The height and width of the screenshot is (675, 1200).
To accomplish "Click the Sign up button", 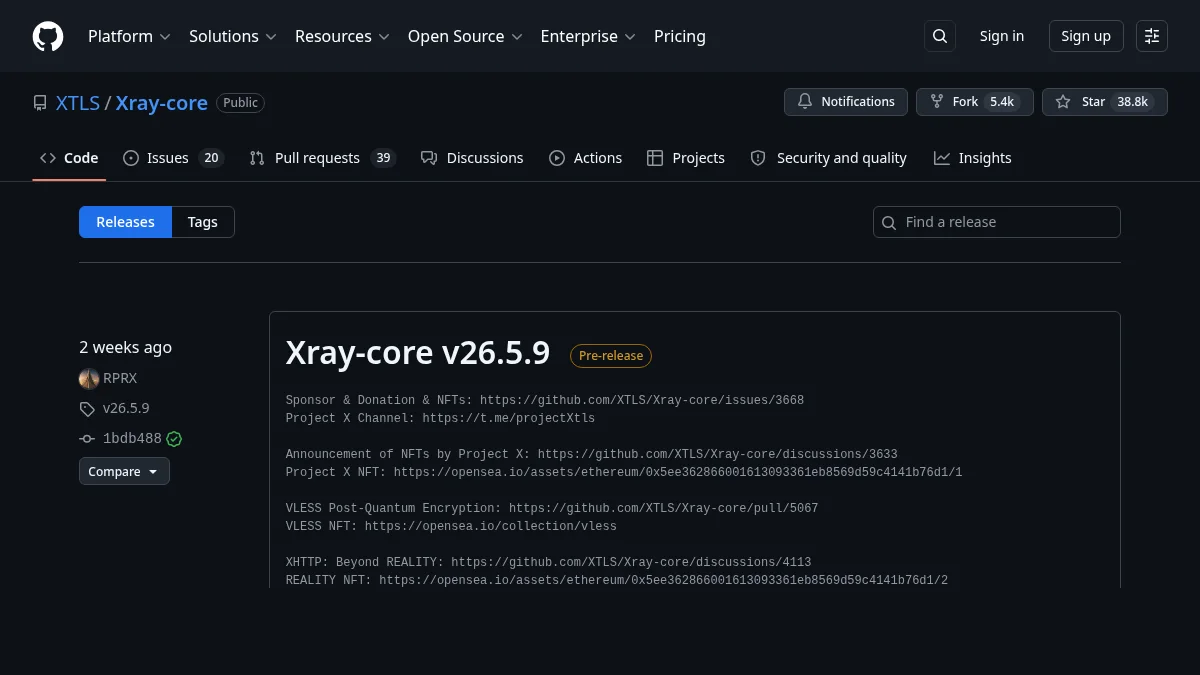I will click(x=1086, y=36).
